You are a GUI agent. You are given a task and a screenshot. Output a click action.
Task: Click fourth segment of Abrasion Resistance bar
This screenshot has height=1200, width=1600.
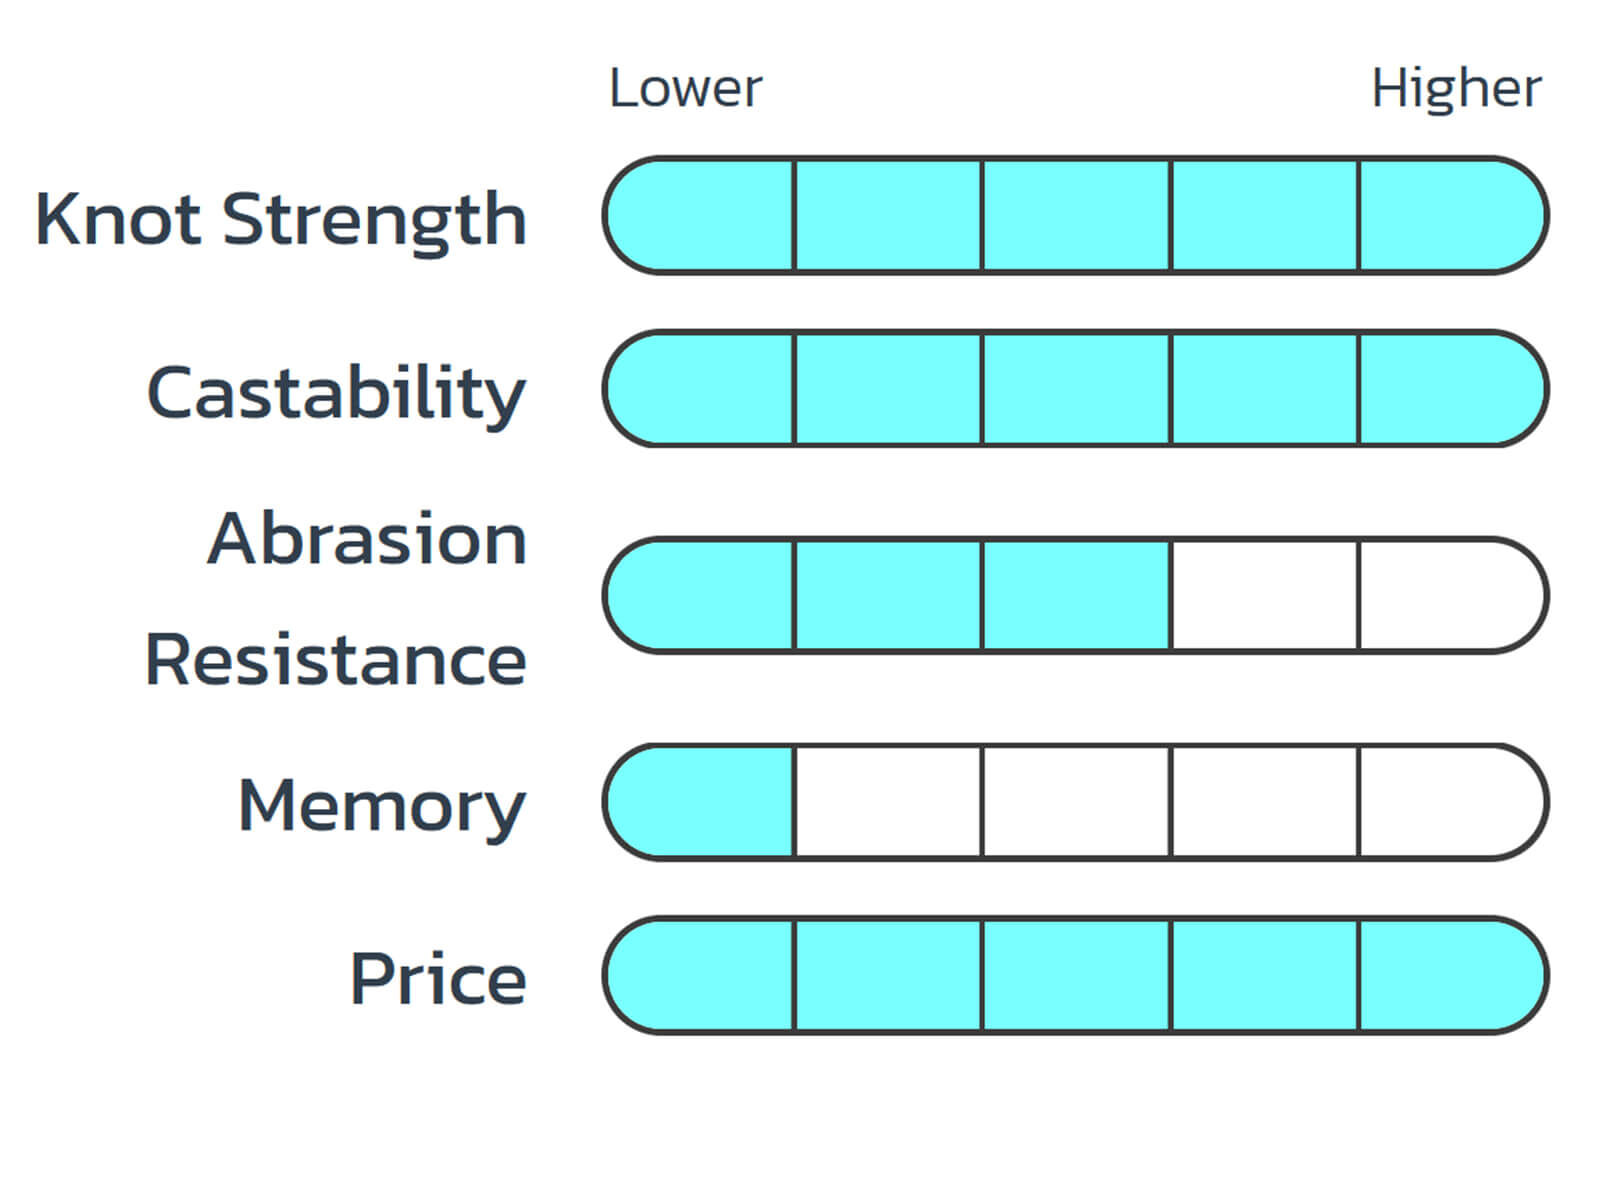pos(1264,595)
